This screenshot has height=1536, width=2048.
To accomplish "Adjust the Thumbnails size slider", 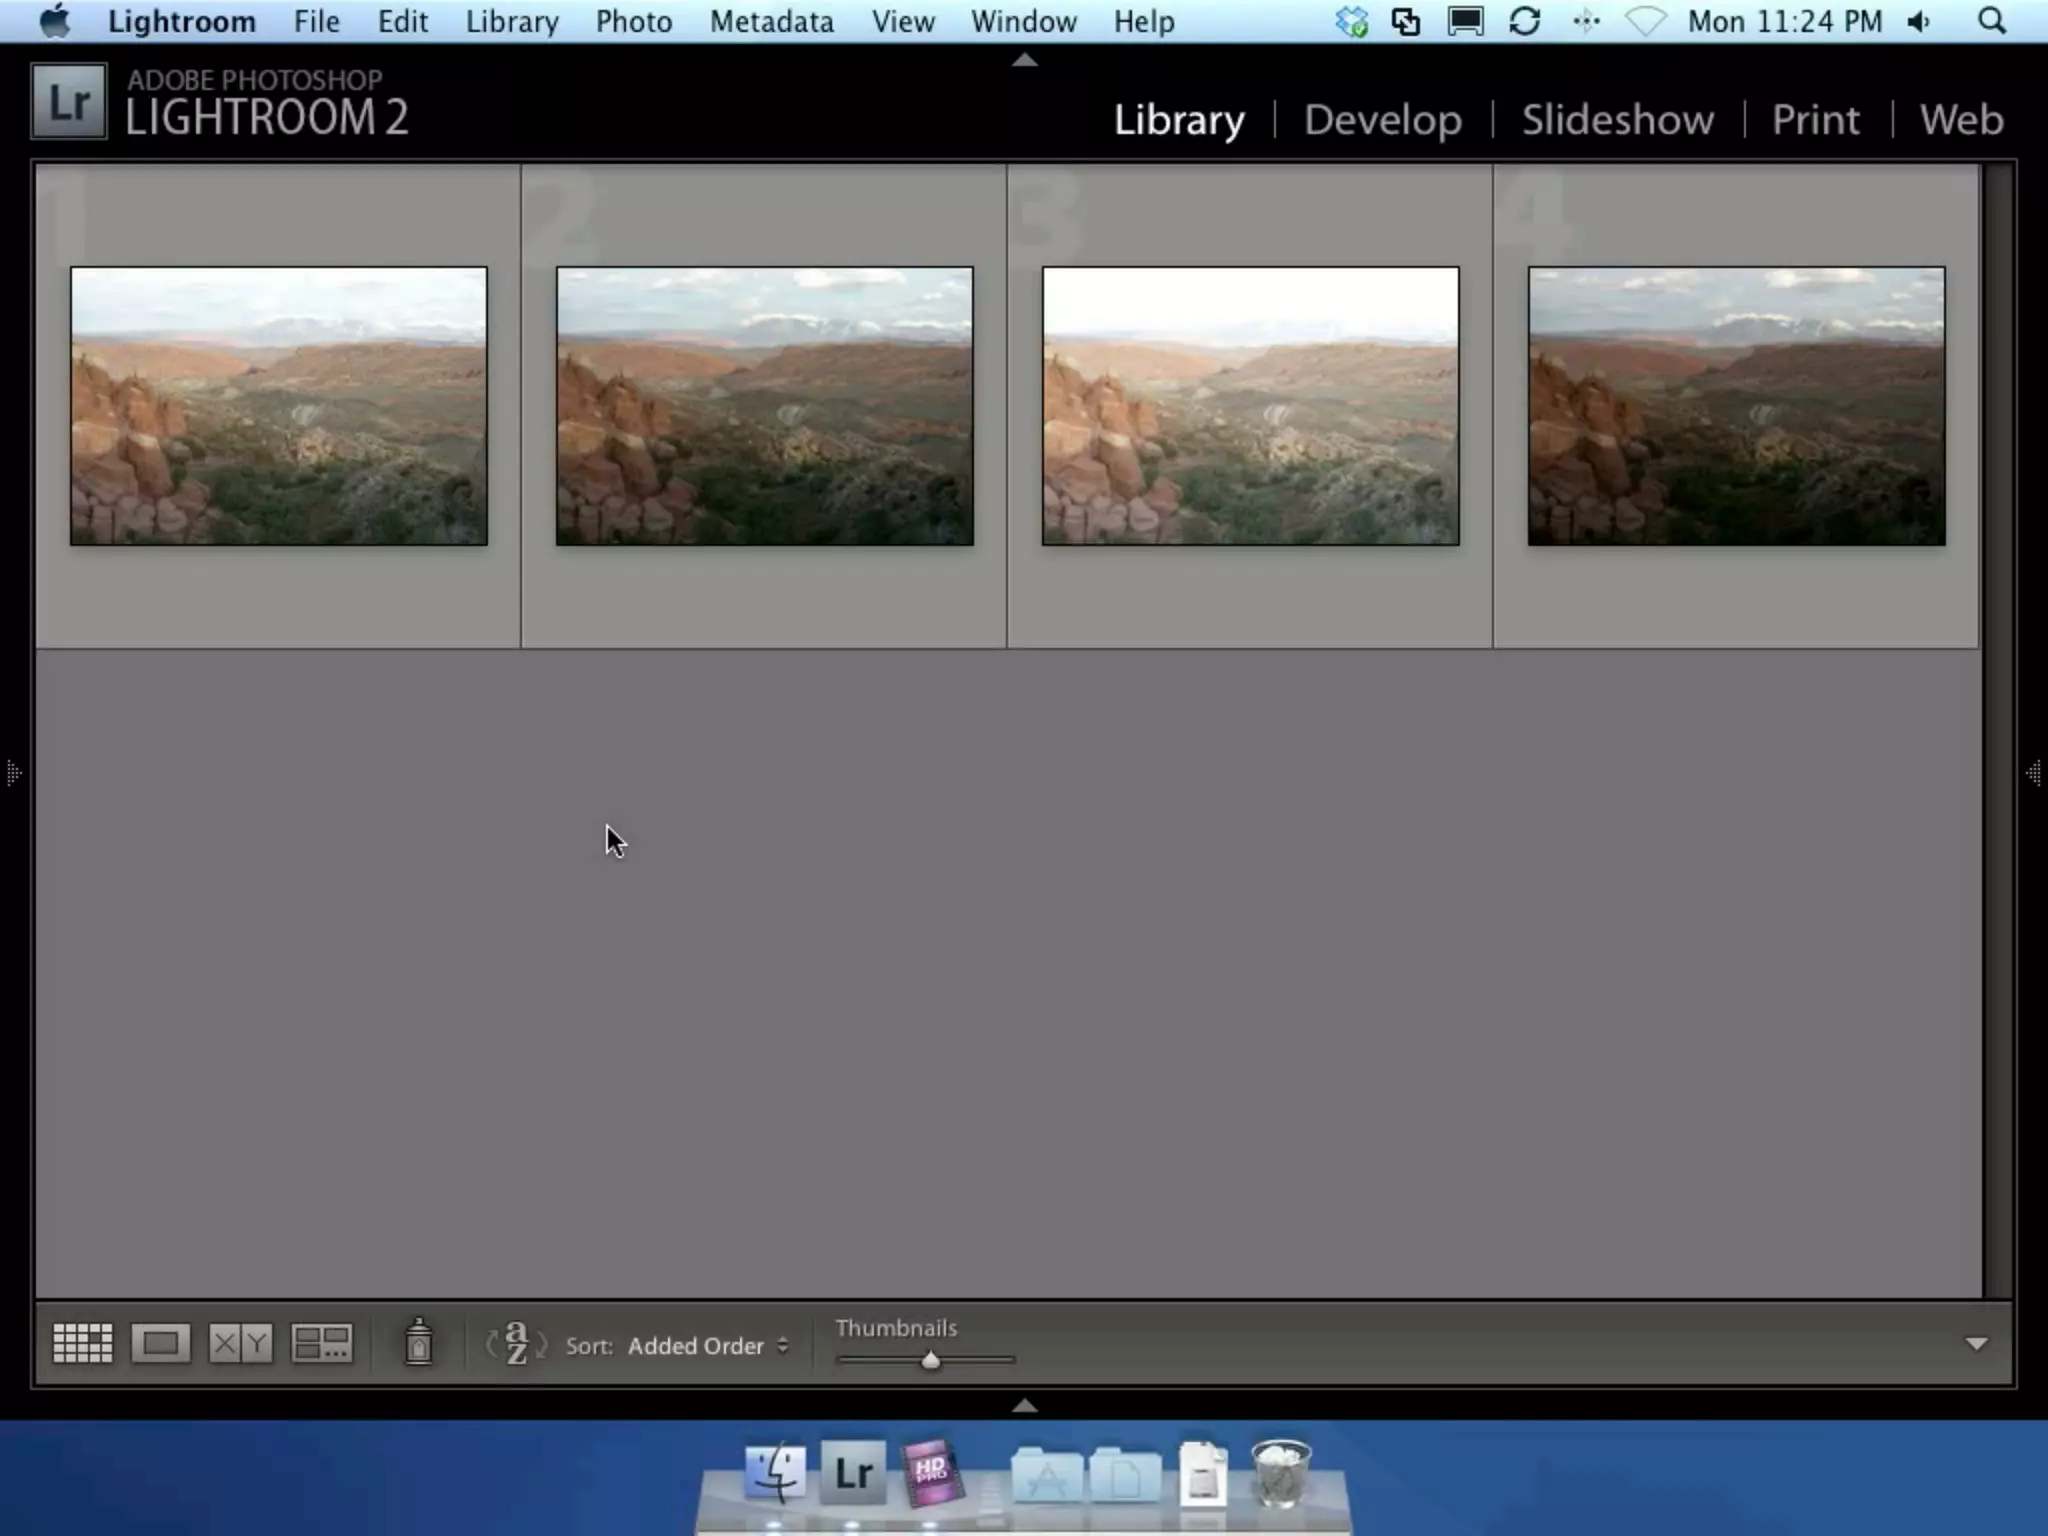I will [x=930, y=1360].
